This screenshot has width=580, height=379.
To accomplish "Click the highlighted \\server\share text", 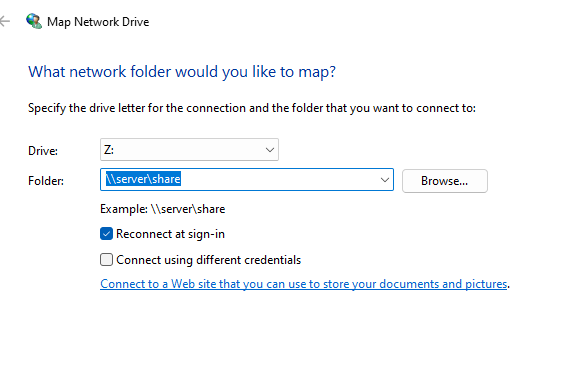I will [143, 179].
